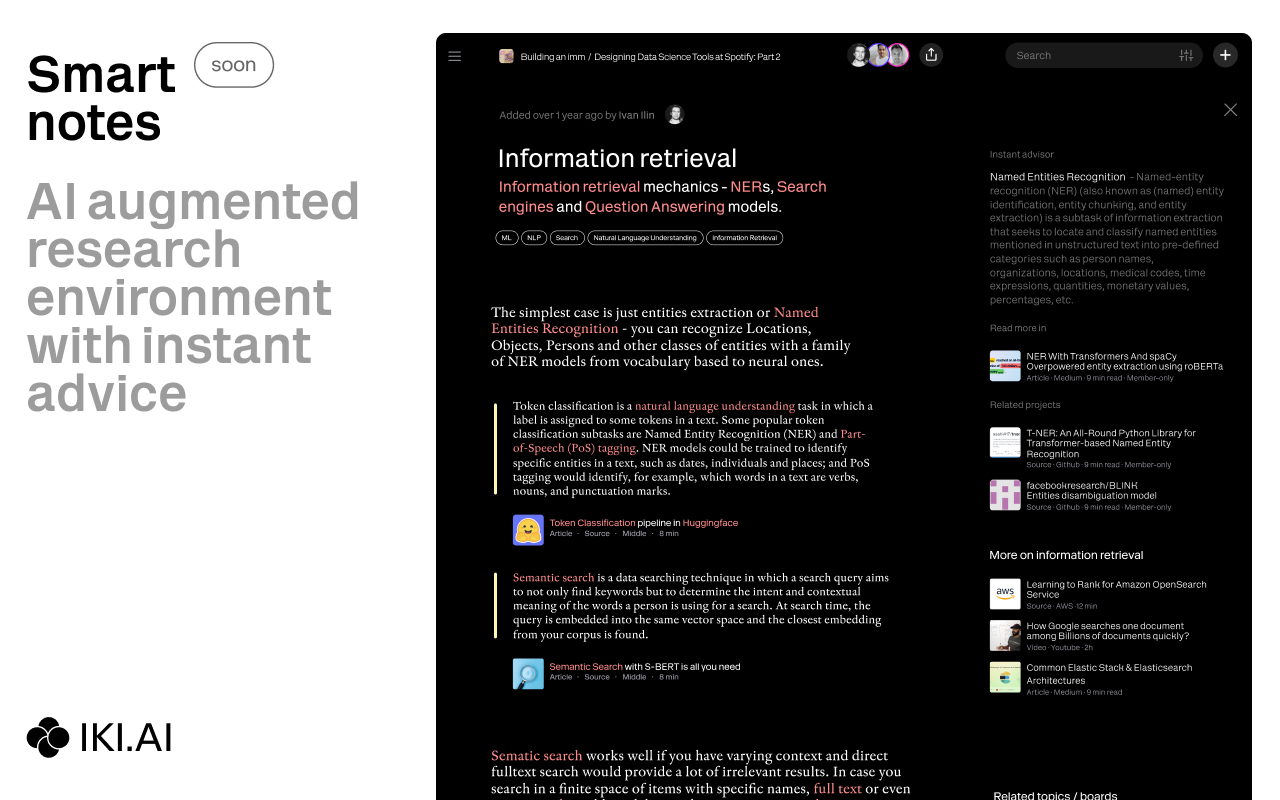Open 'NER With Transformers And spaCy' article title
The height and width of the screenshot is (800, 1280).
pos(1125,361)
